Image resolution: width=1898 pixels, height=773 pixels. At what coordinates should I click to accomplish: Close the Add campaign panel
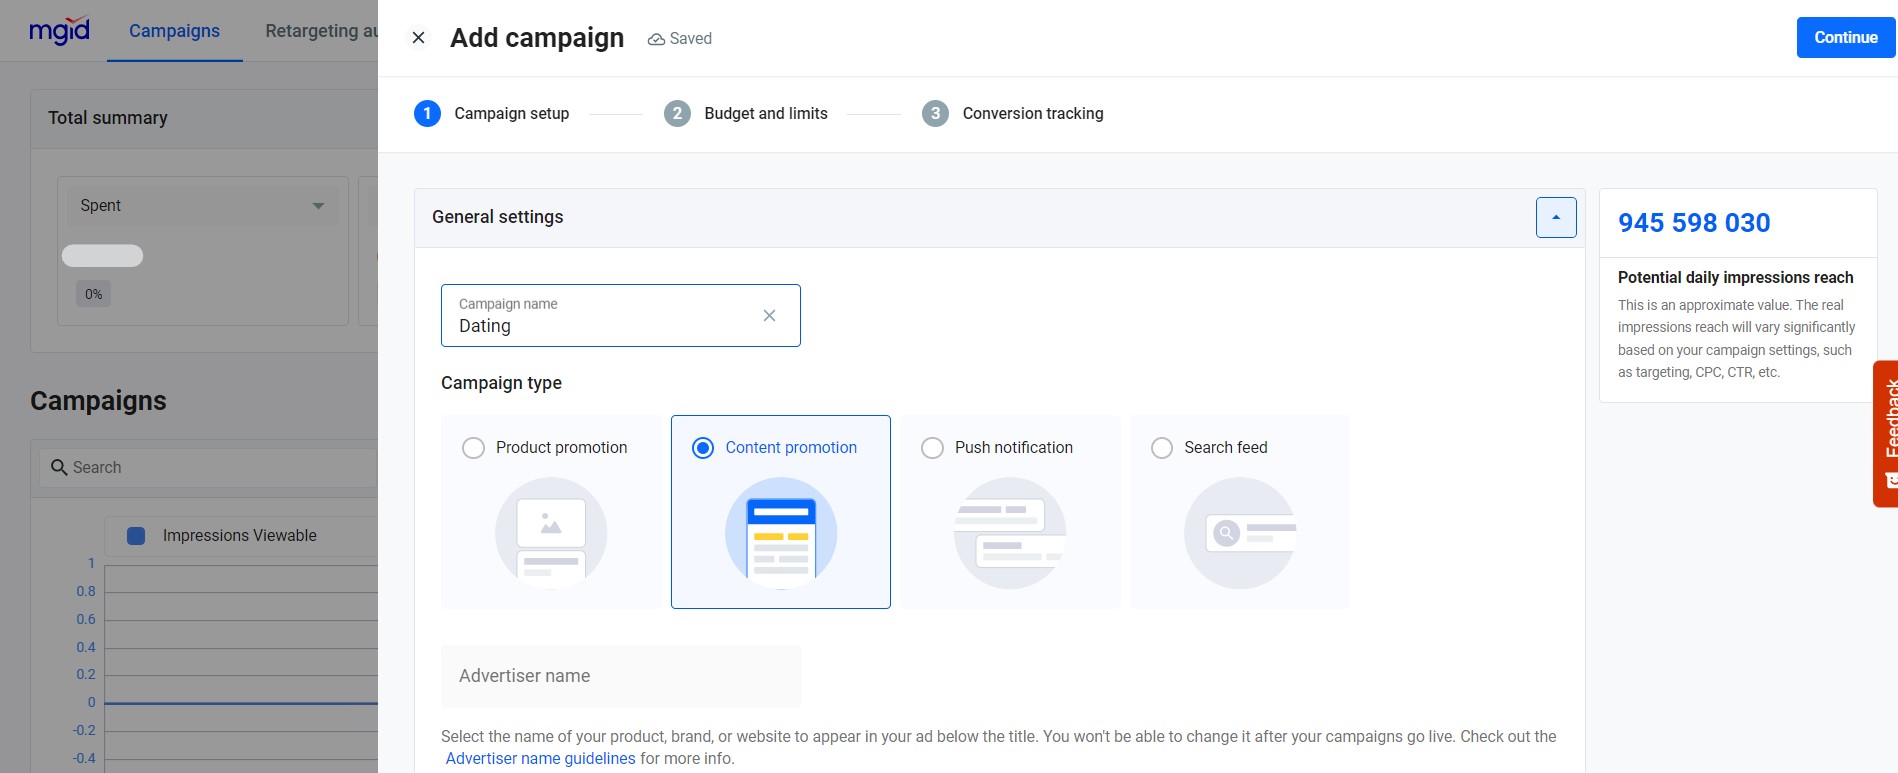coord(419,38)
